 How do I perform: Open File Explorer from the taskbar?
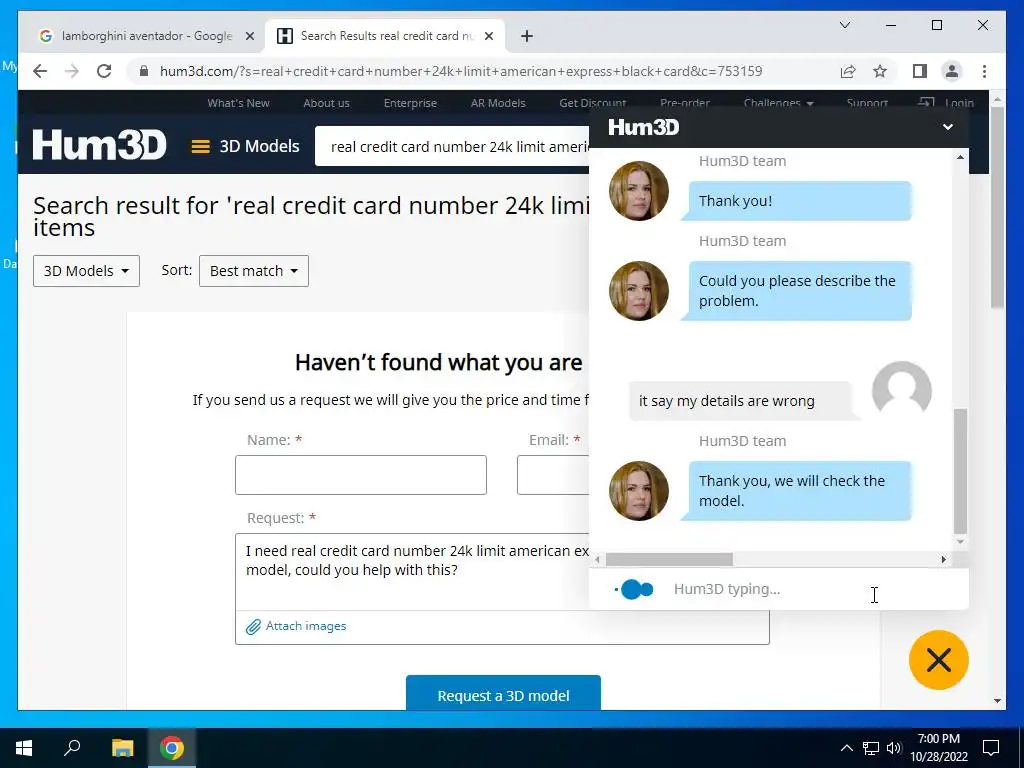pos(122,748)
